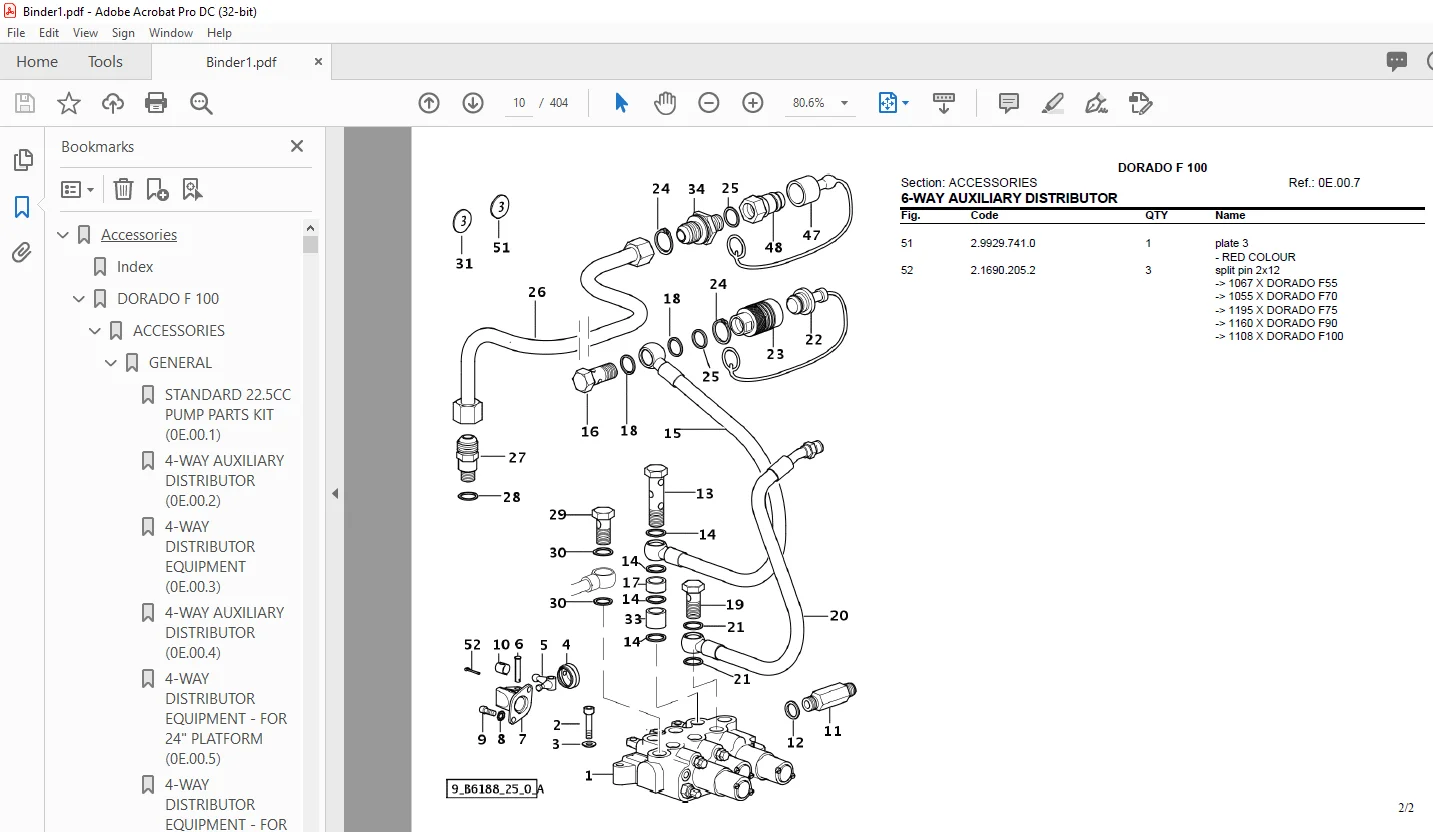This screenshot has width=1433, height=832.
Task: Close the Bookmarks panel
Action: [297, 146]
